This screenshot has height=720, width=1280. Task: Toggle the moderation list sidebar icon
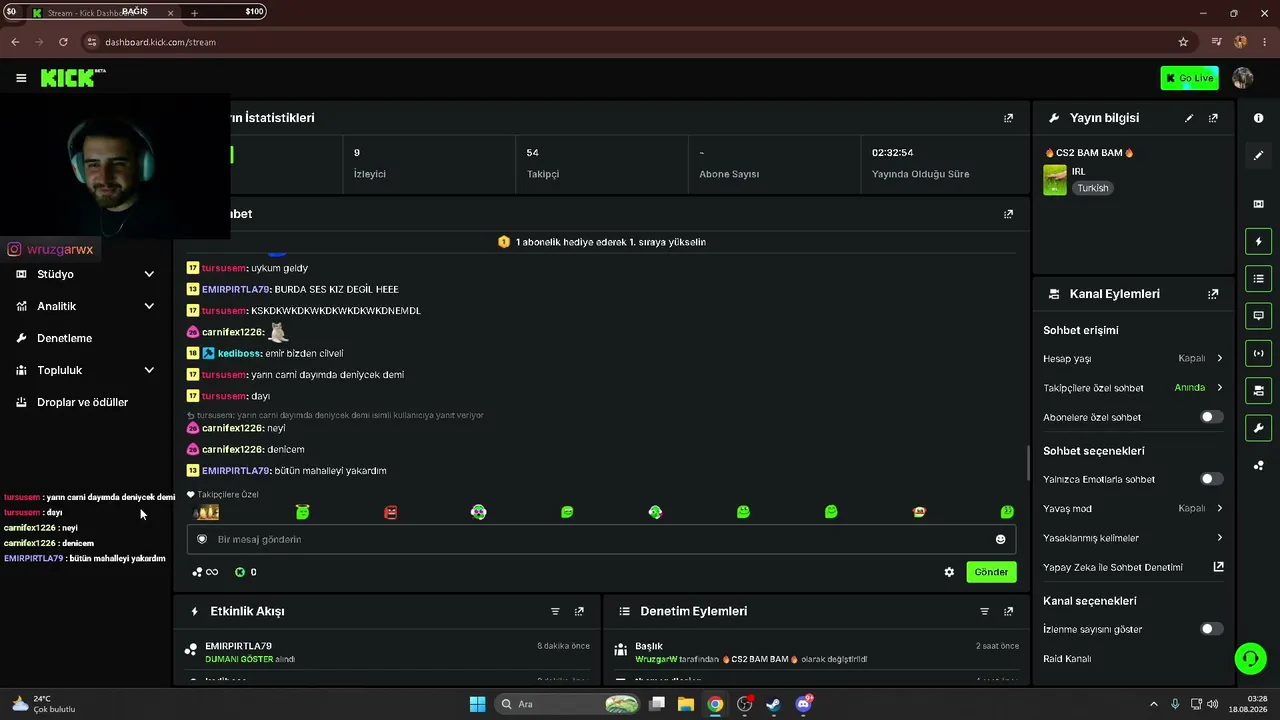pos(1258,278)
